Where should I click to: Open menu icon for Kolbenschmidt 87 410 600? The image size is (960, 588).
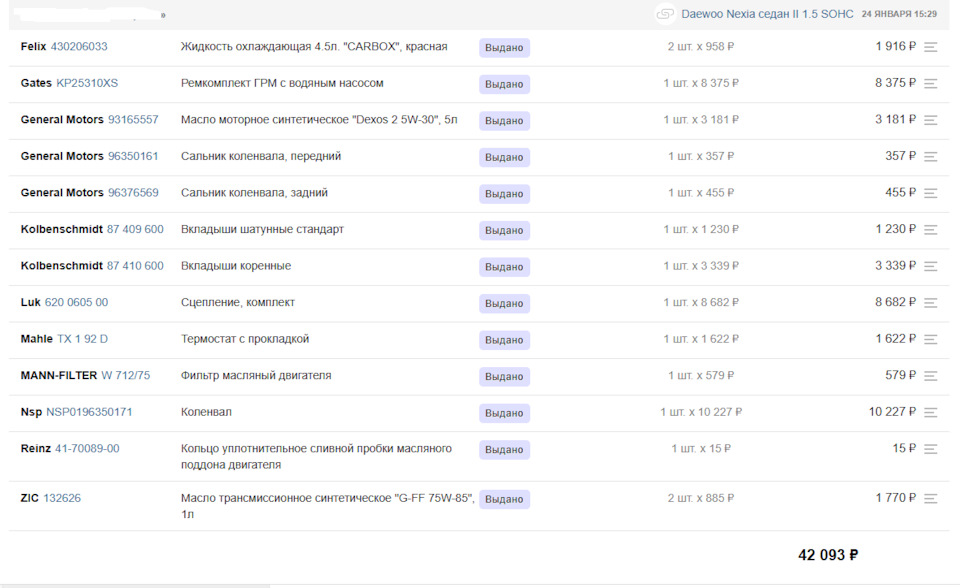[x=931, y=266]
